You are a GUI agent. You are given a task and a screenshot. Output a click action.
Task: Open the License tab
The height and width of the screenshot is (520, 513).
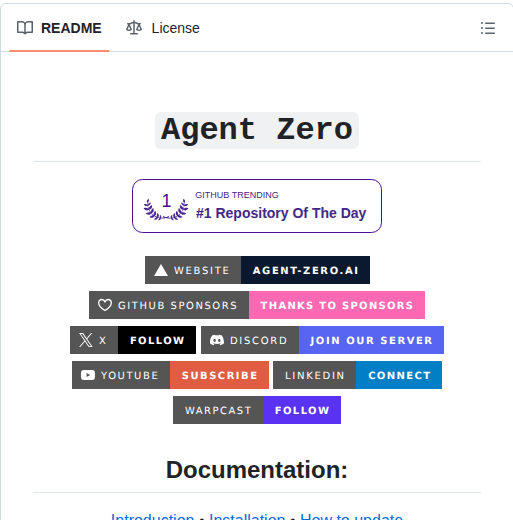pyautogui.click(x=163, y=28)
